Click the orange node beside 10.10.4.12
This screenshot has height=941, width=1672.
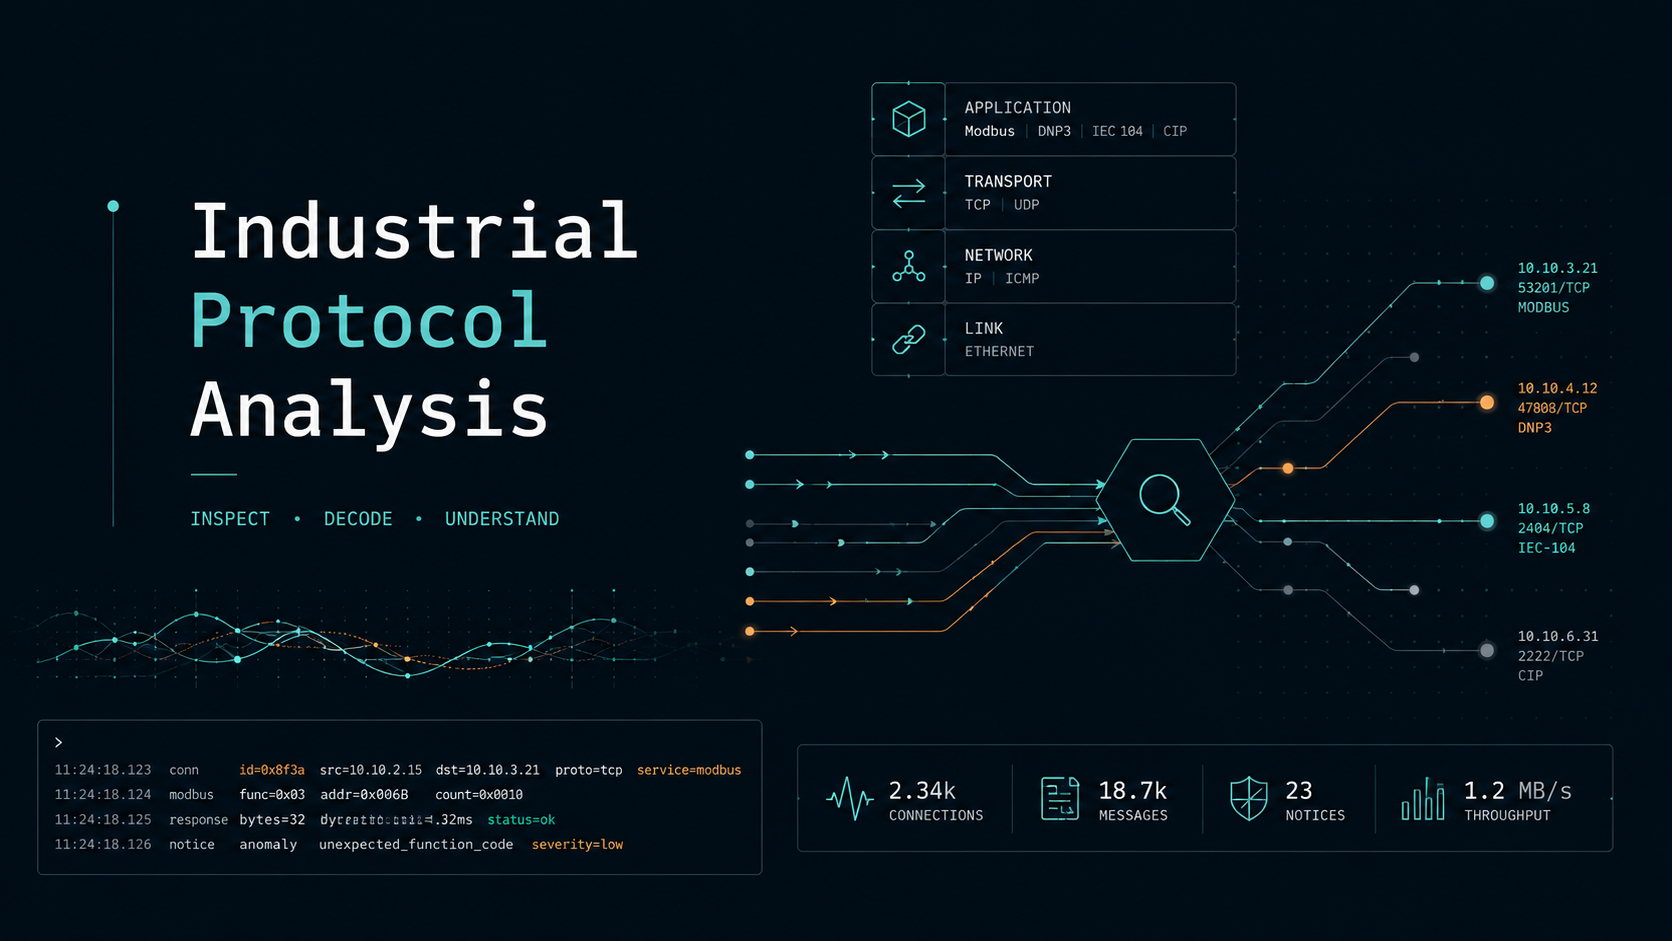coord(1487,402)
